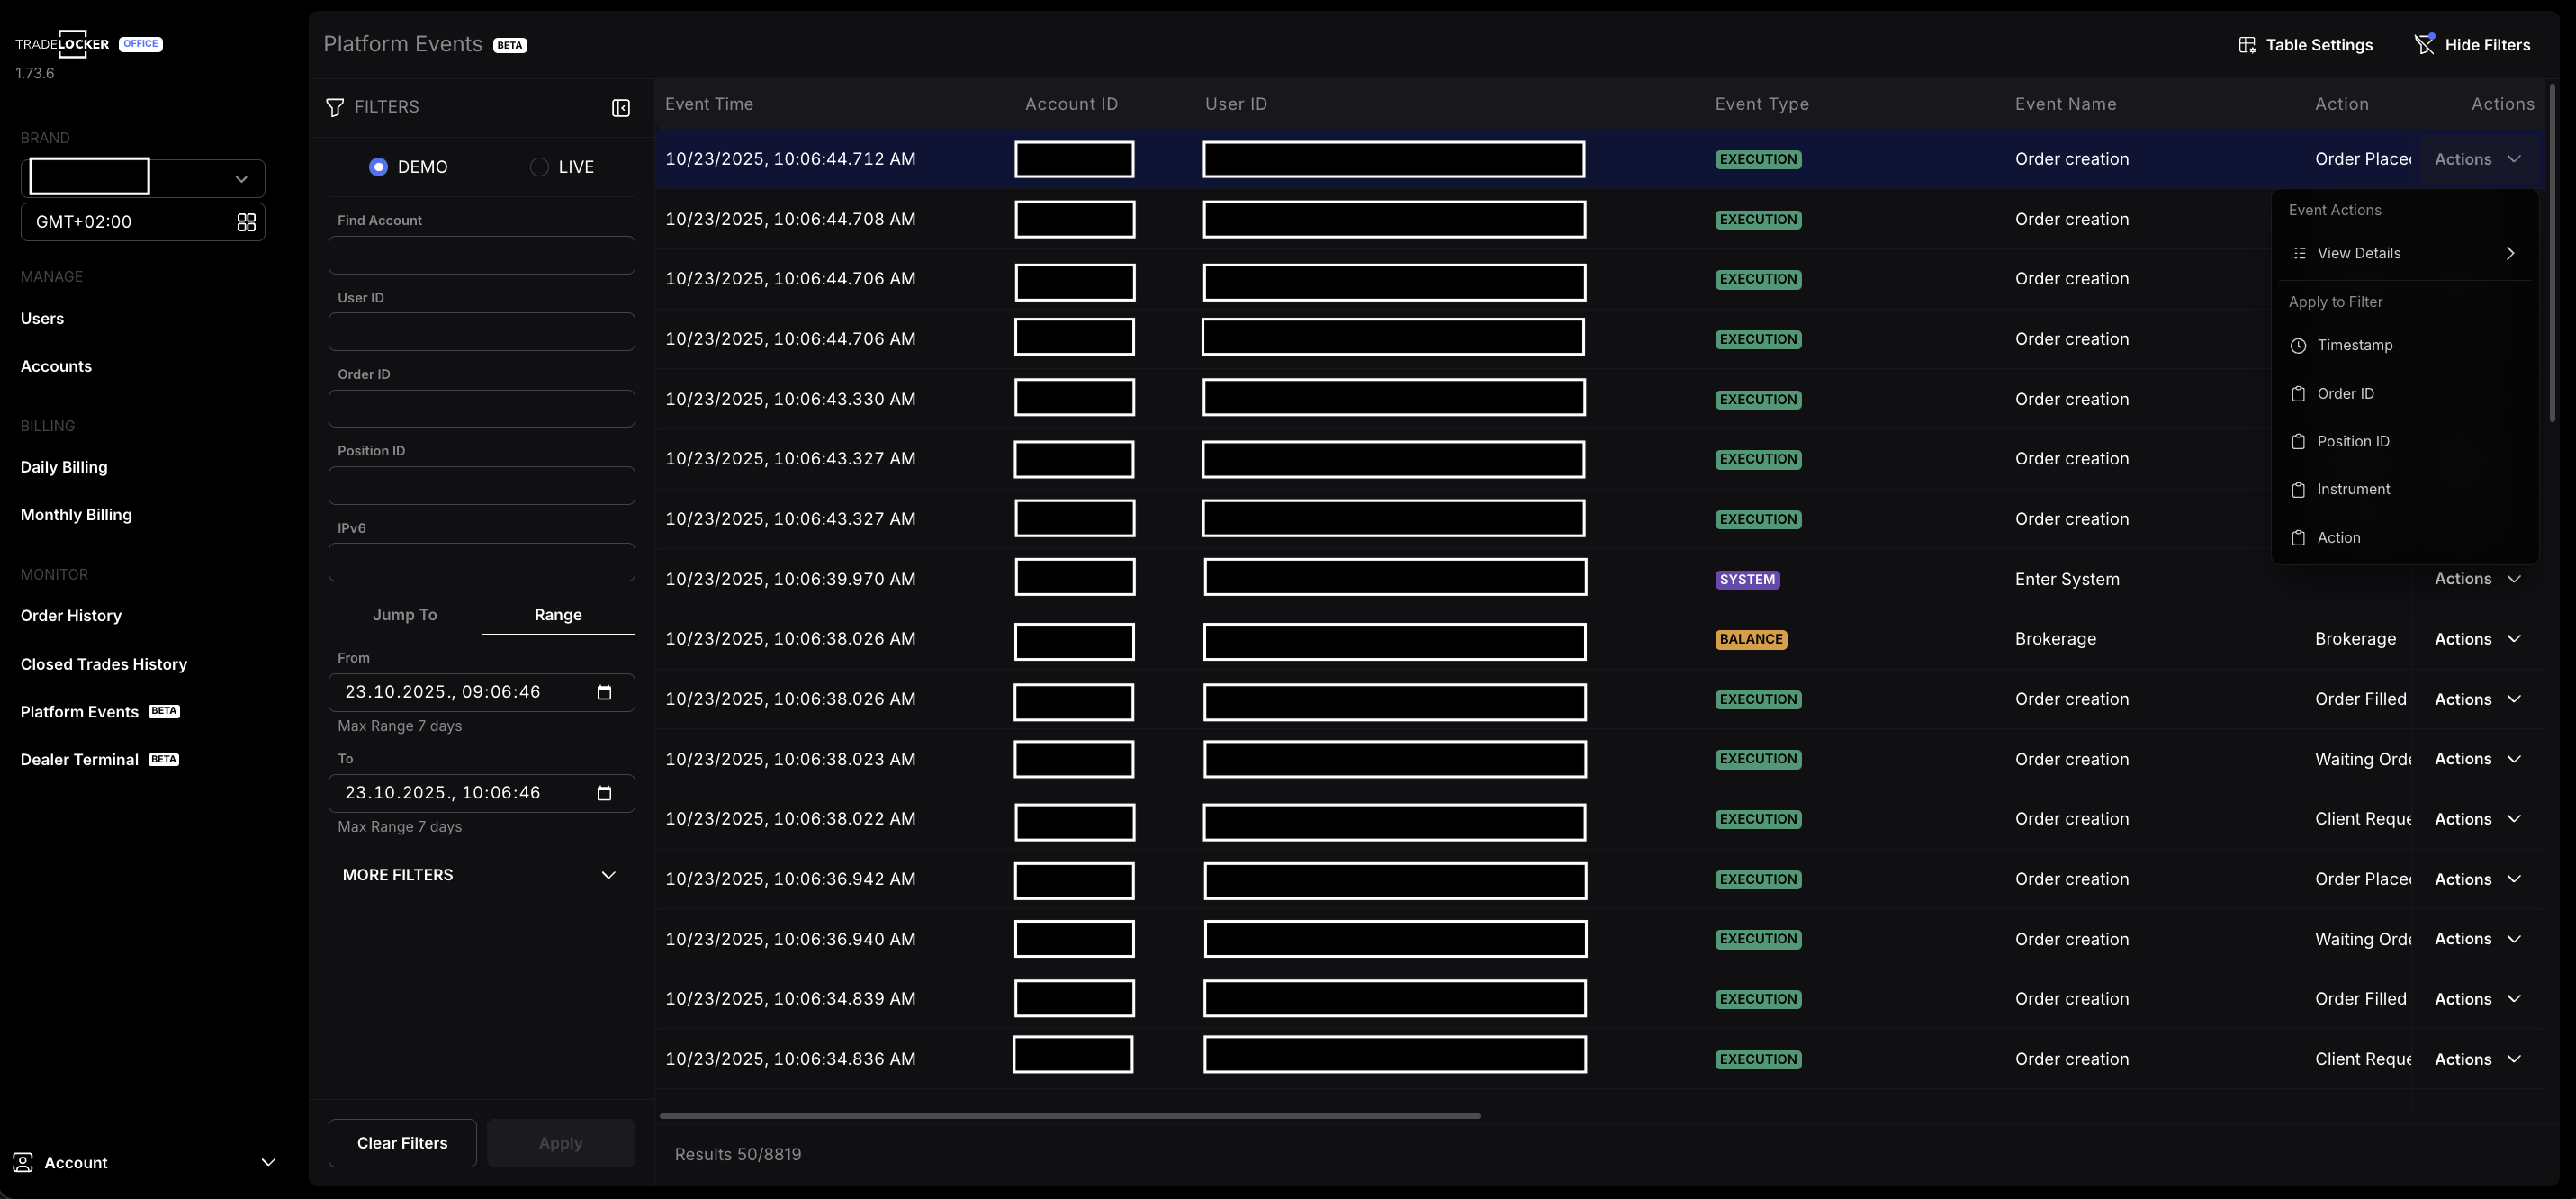Click the funnel icon beside the FILTERS heading
This screenshot has width=2576, height=1199.
tap(335, 106)
